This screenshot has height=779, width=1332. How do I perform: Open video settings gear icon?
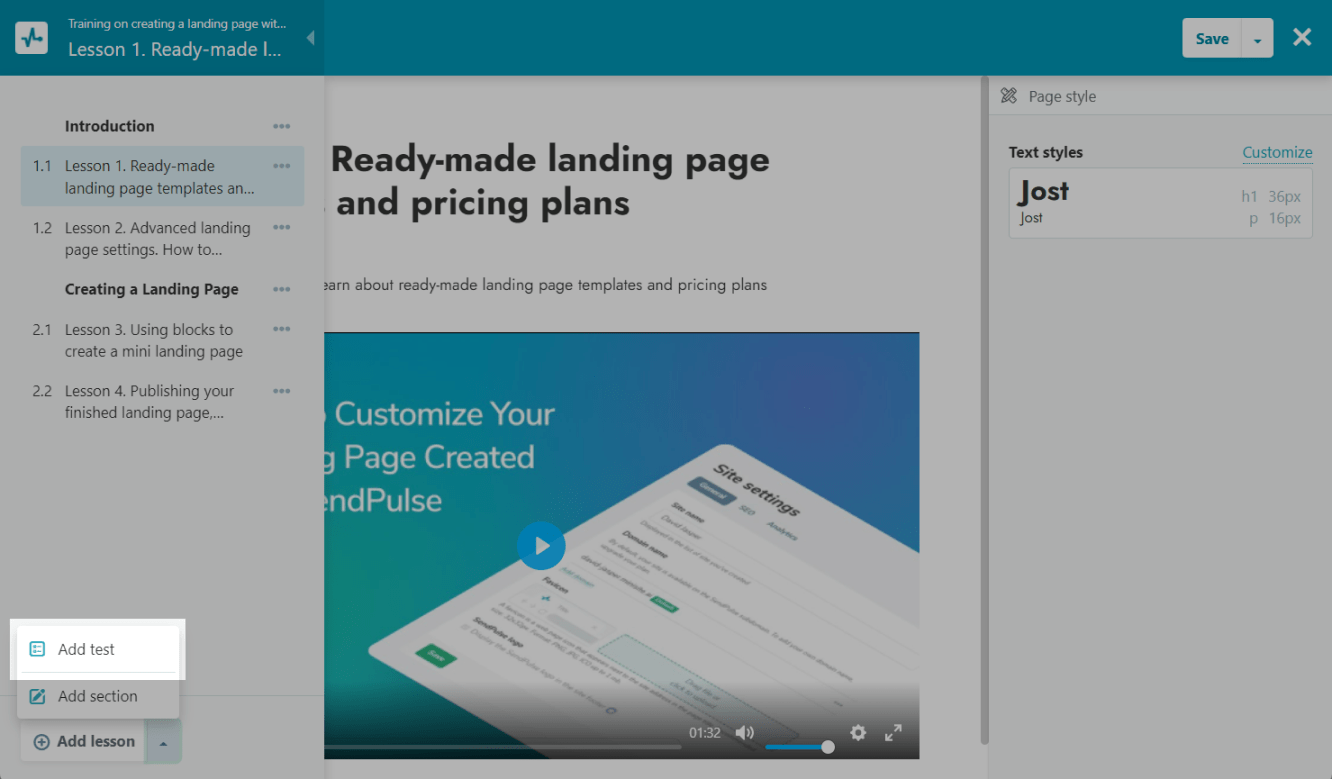point(858,733)
